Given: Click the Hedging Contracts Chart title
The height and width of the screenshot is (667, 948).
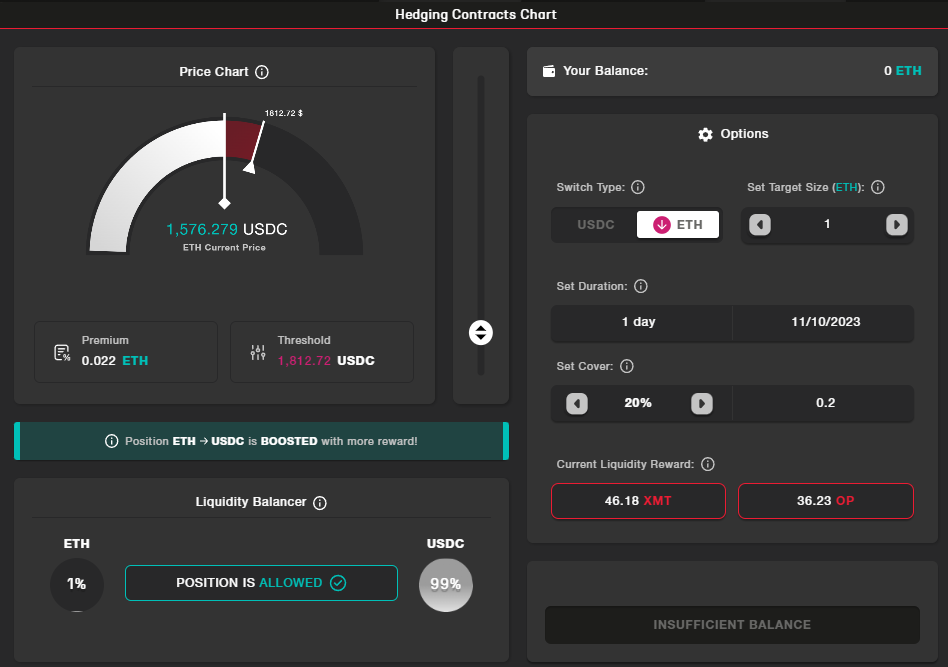Looking at the screenshot, I should [x=476, y=15].
